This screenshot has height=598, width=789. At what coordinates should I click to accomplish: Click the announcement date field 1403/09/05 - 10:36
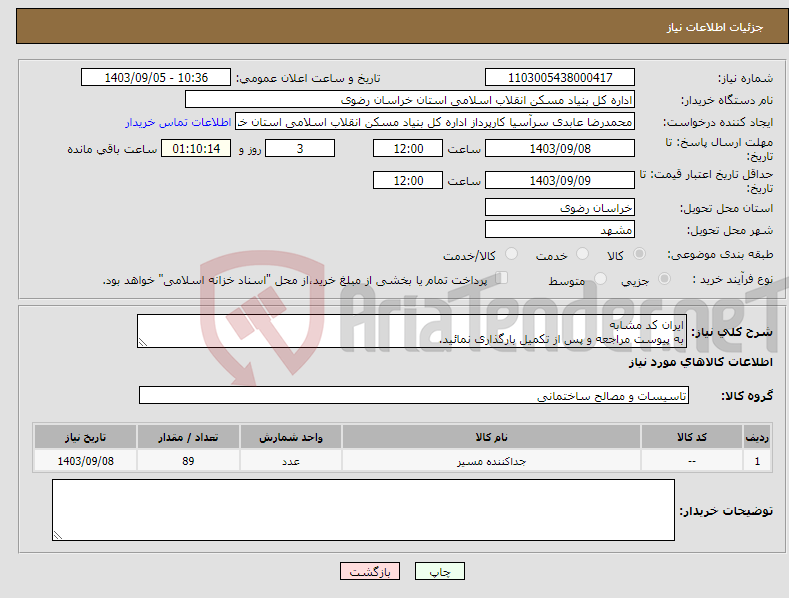click(156, 78)
